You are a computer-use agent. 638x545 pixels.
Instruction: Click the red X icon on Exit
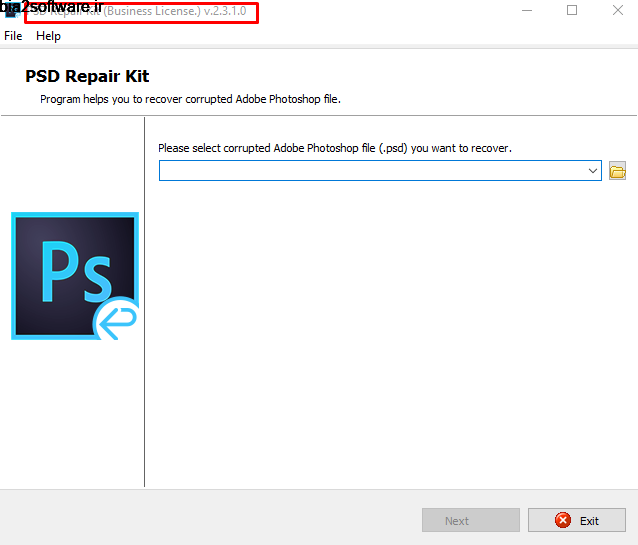(x=563, y=520)
